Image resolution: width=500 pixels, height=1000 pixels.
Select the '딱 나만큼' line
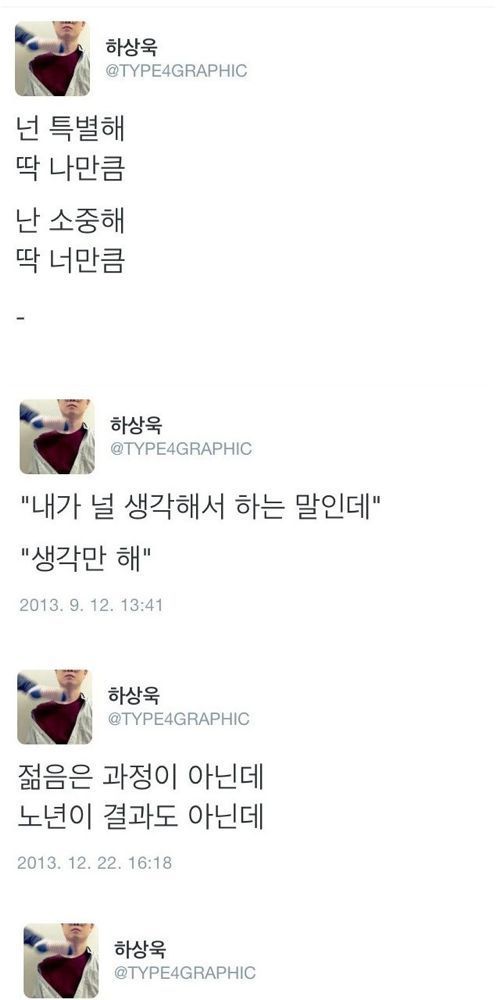tap(70, 168)
